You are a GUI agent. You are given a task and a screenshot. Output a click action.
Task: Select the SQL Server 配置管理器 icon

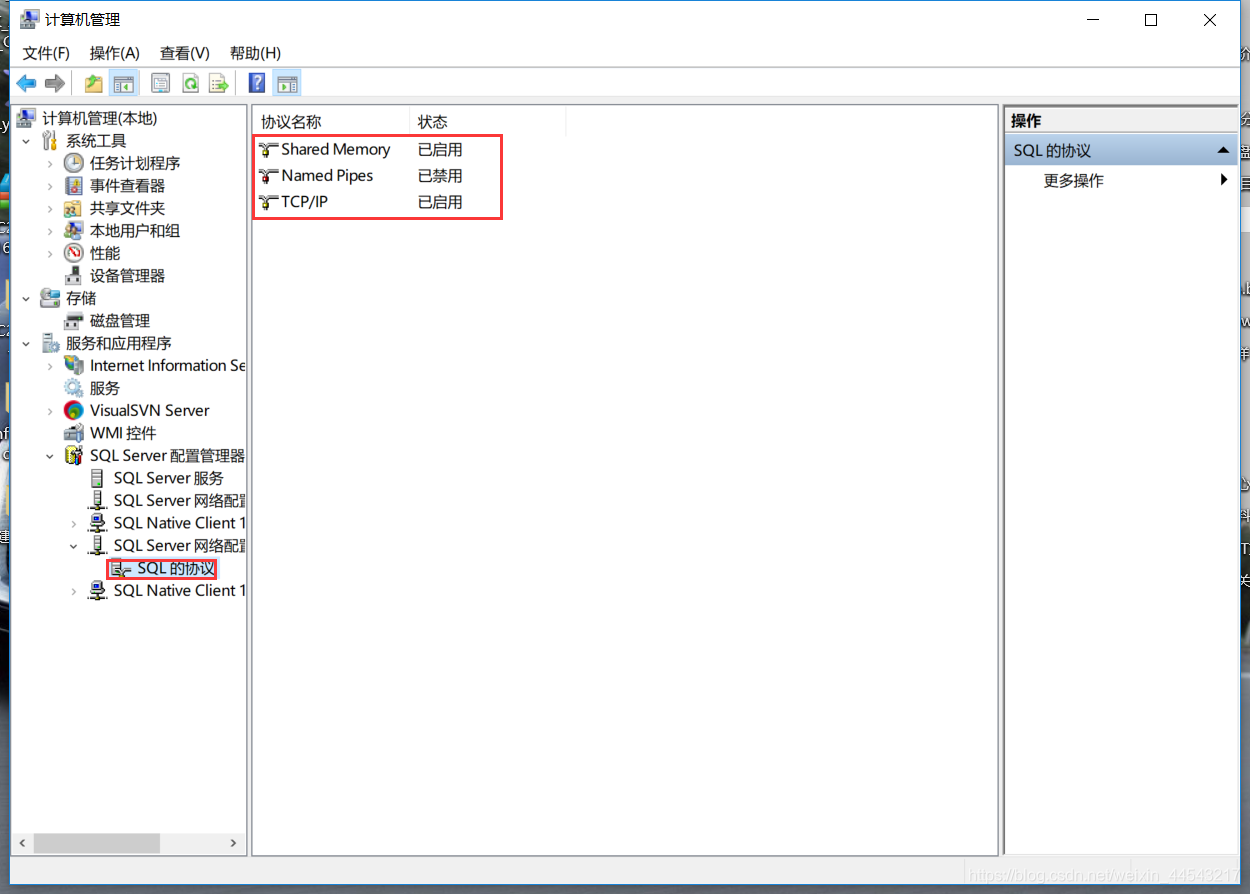74,456
